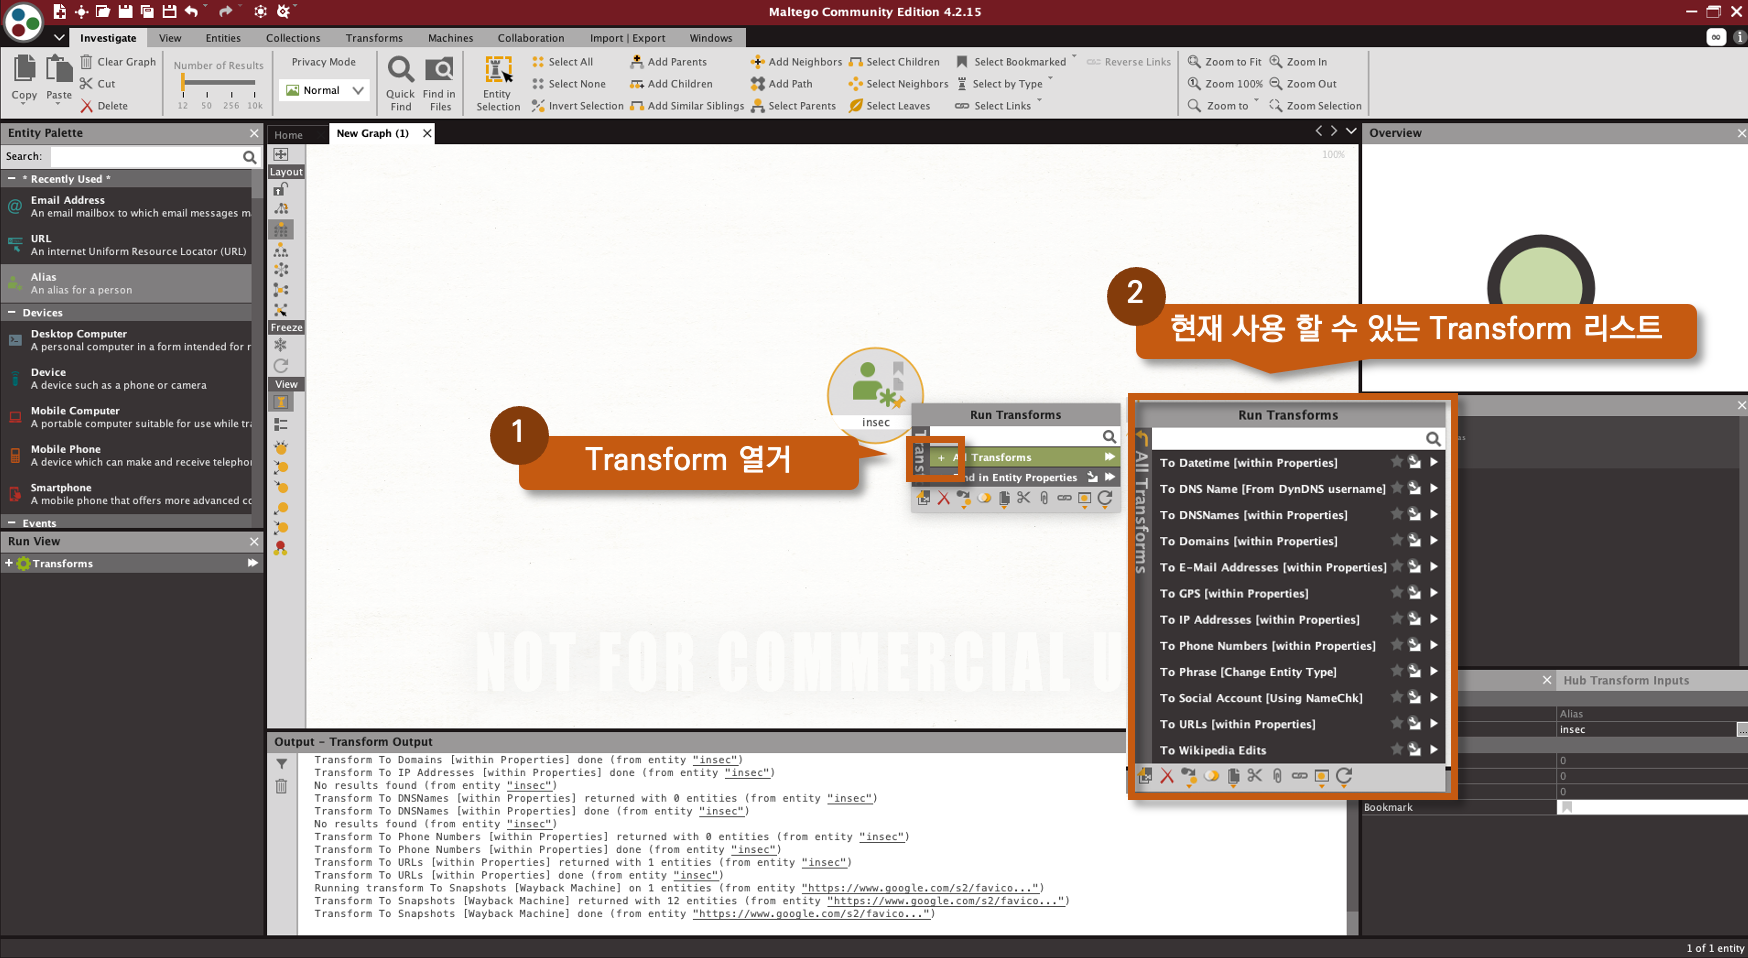The width and height of the screenshot is (1748, 958).
Task: Click Clear Graph trash button
Action: click(x=118, y=62)
